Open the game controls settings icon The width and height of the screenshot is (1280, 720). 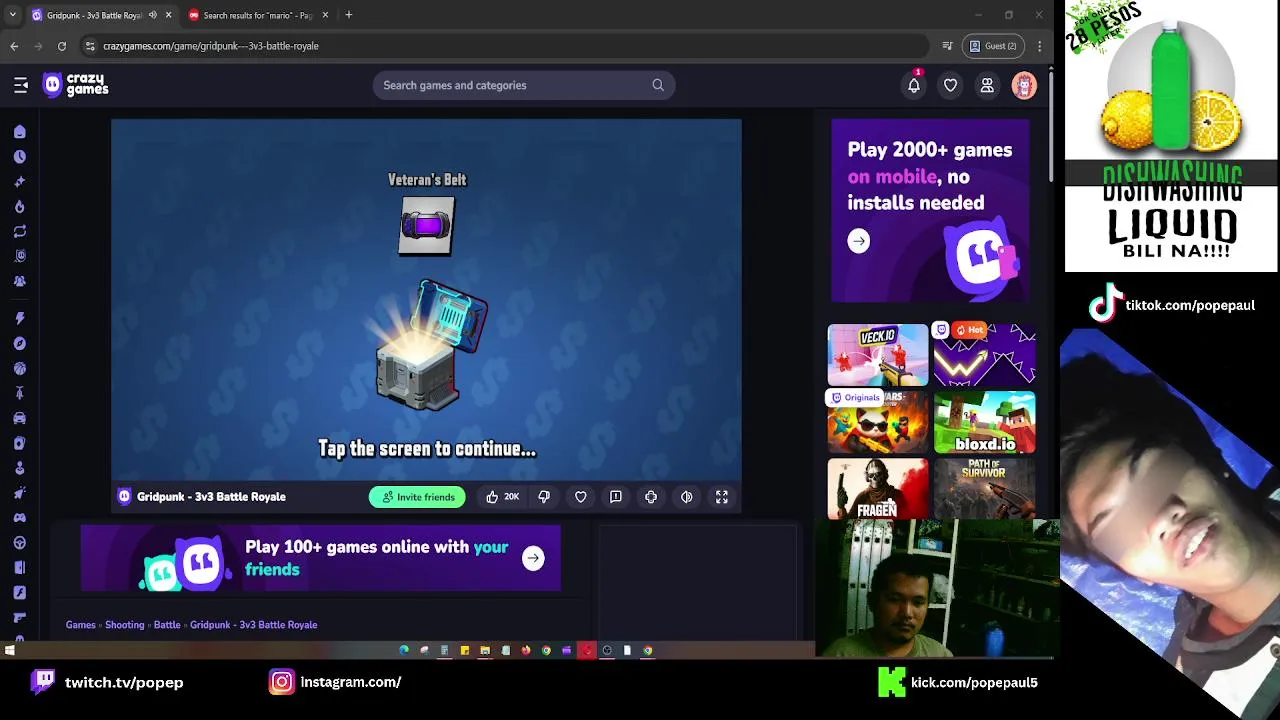(x=651, y=497)
